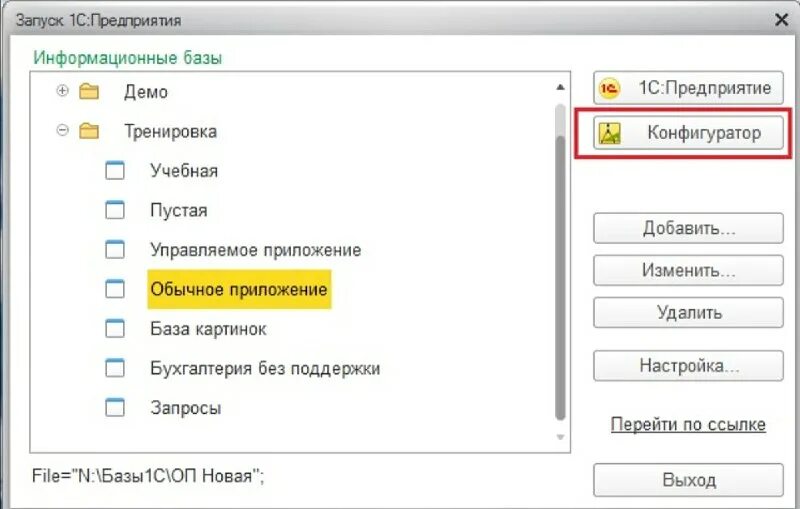This screenshot has width=800, height=509.
Task: Select the Запросы infobase
Action: 186,408
